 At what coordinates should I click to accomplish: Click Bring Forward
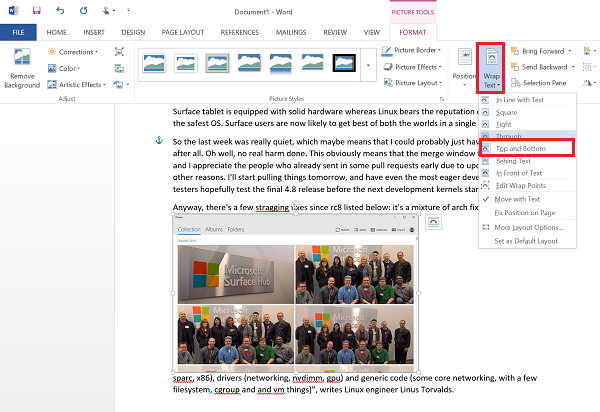(541, 51)
